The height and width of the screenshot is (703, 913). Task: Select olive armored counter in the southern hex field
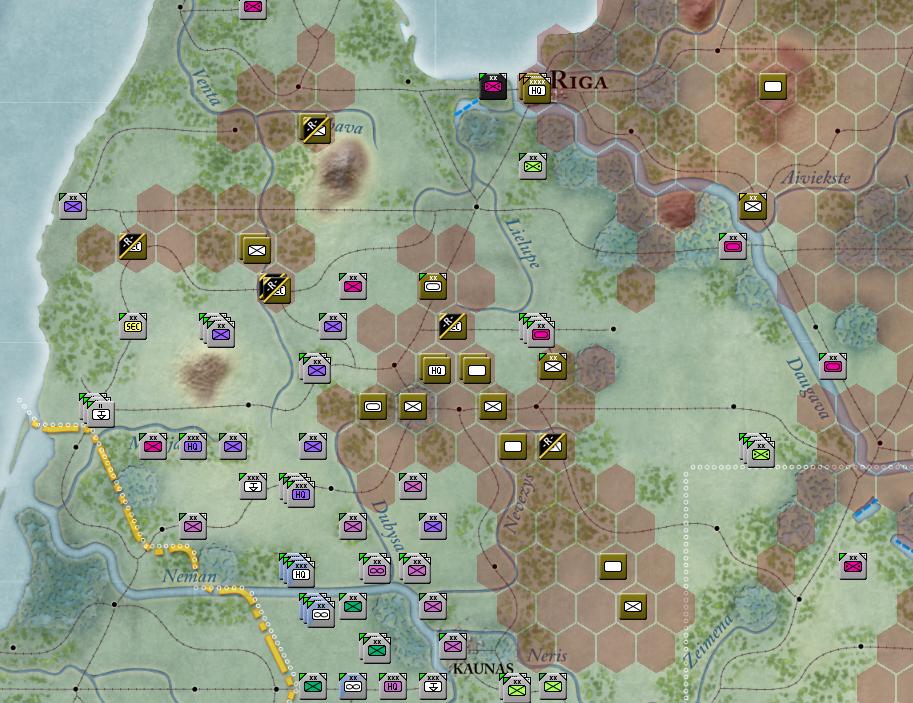(x=613, y=566)
